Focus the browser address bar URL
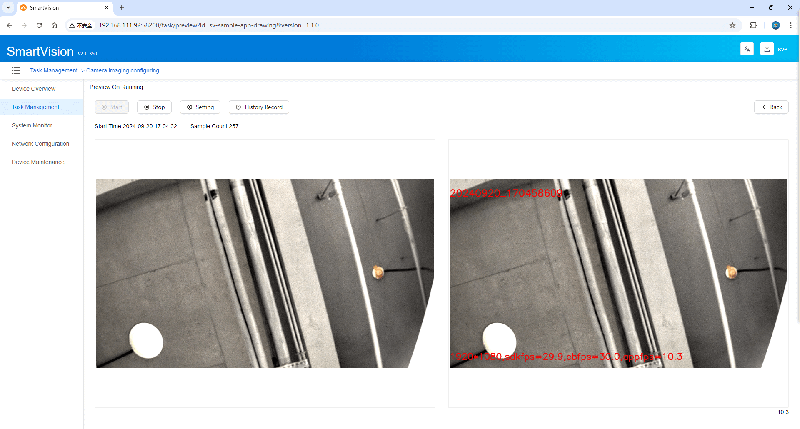Screen dimensions: 800x429 click(209, 25)
